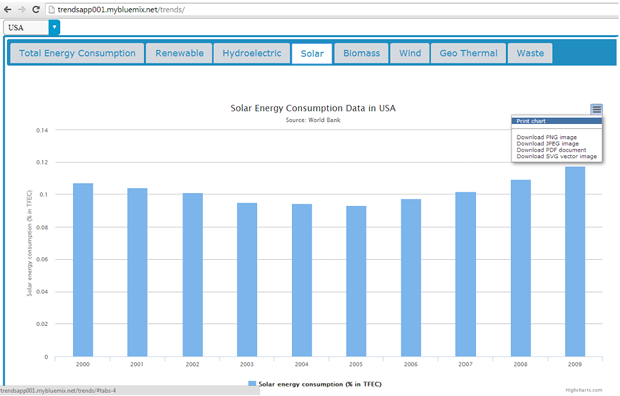Image resolution: width=620 pixels, height=396 pixels.
Task: Choose Download PDF document
Action: click(551, 150)
